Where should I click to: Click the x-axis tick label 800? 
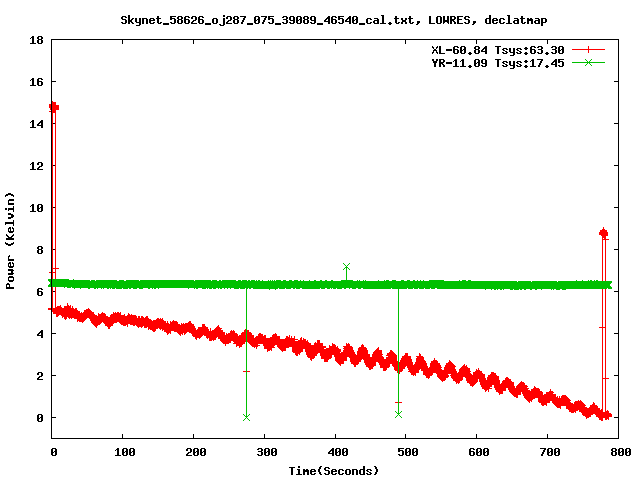click(621, 452)
